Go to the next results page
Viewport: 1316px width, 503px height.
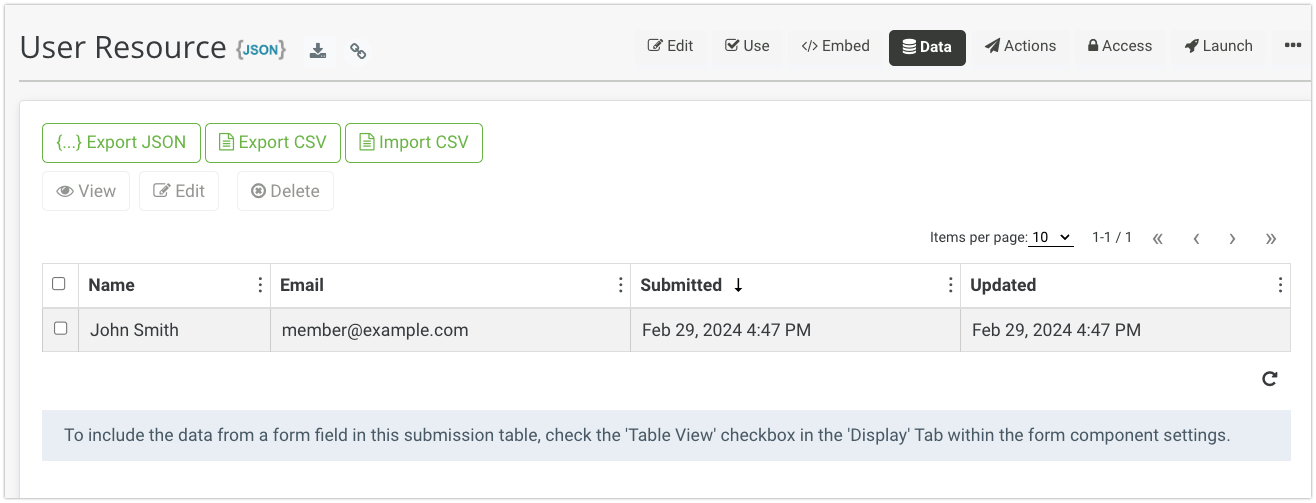click(1233, 238)
